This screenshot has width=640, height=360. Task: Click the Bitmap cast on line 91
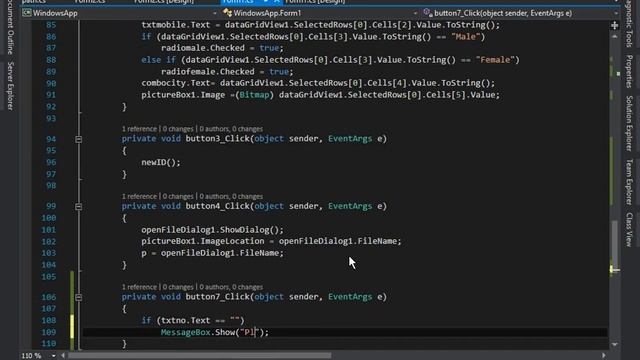(255, 95)
